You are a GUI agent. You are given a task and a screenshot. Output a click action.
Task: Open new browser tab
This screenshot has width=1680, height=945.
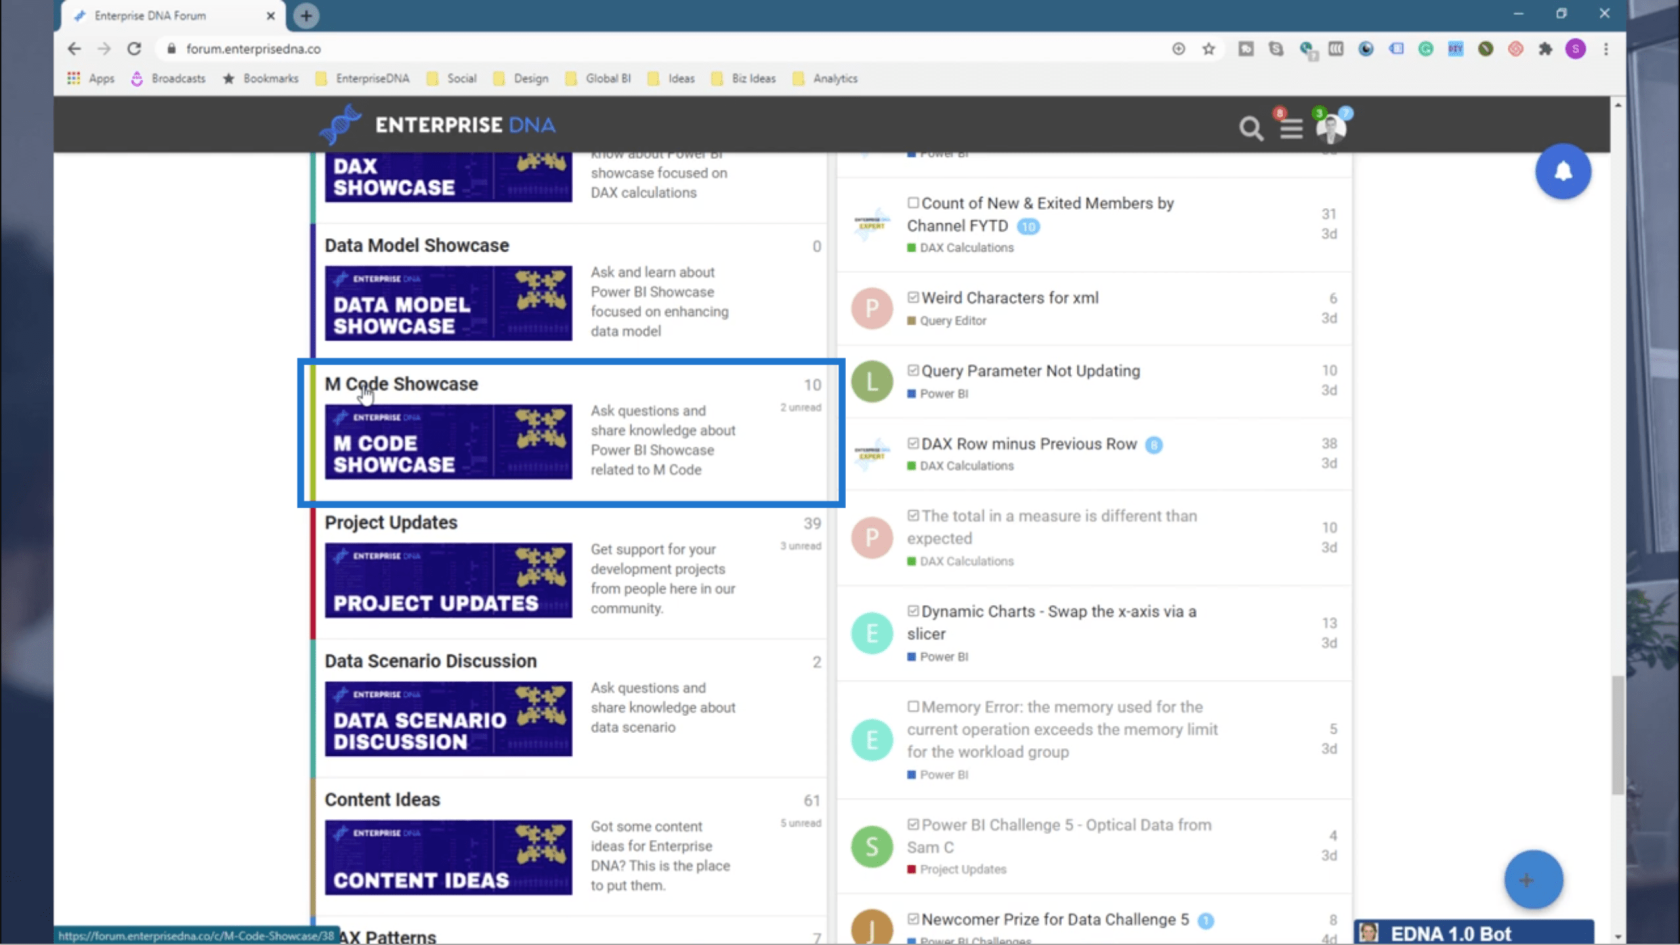pos(306,15)
